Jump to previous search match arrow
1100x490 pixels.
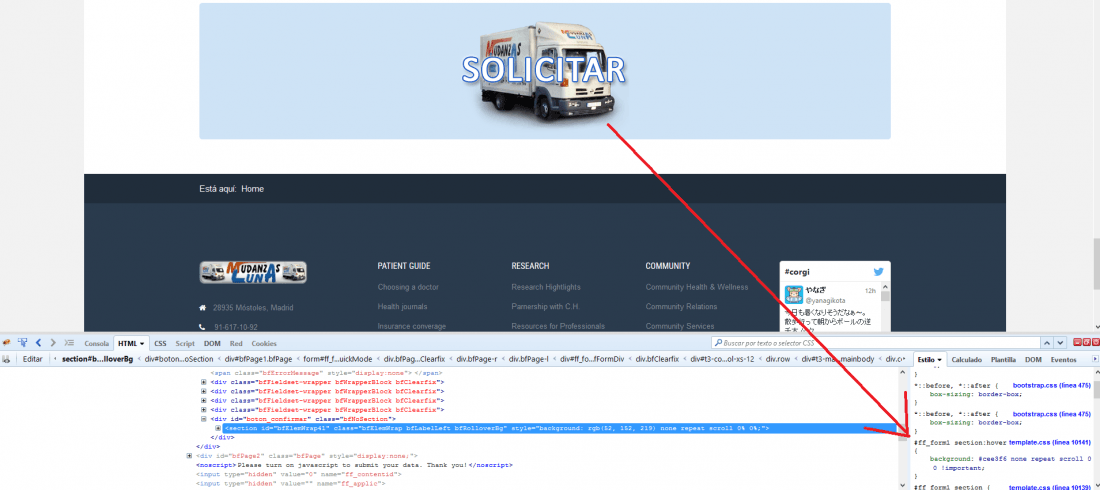[1045, 343]
